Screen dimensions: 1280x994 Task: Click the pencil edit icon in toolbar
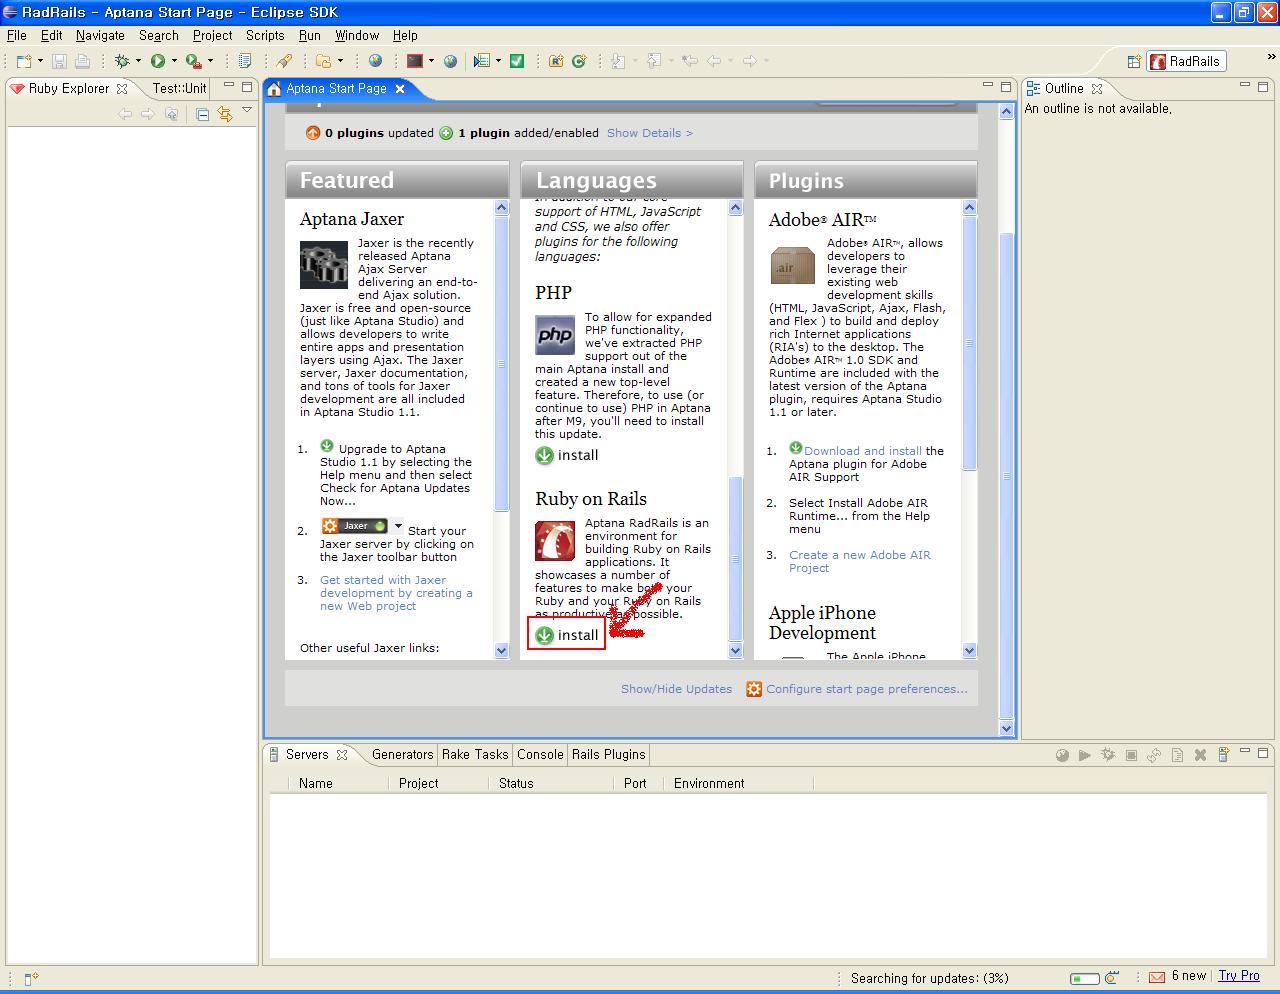285,61
